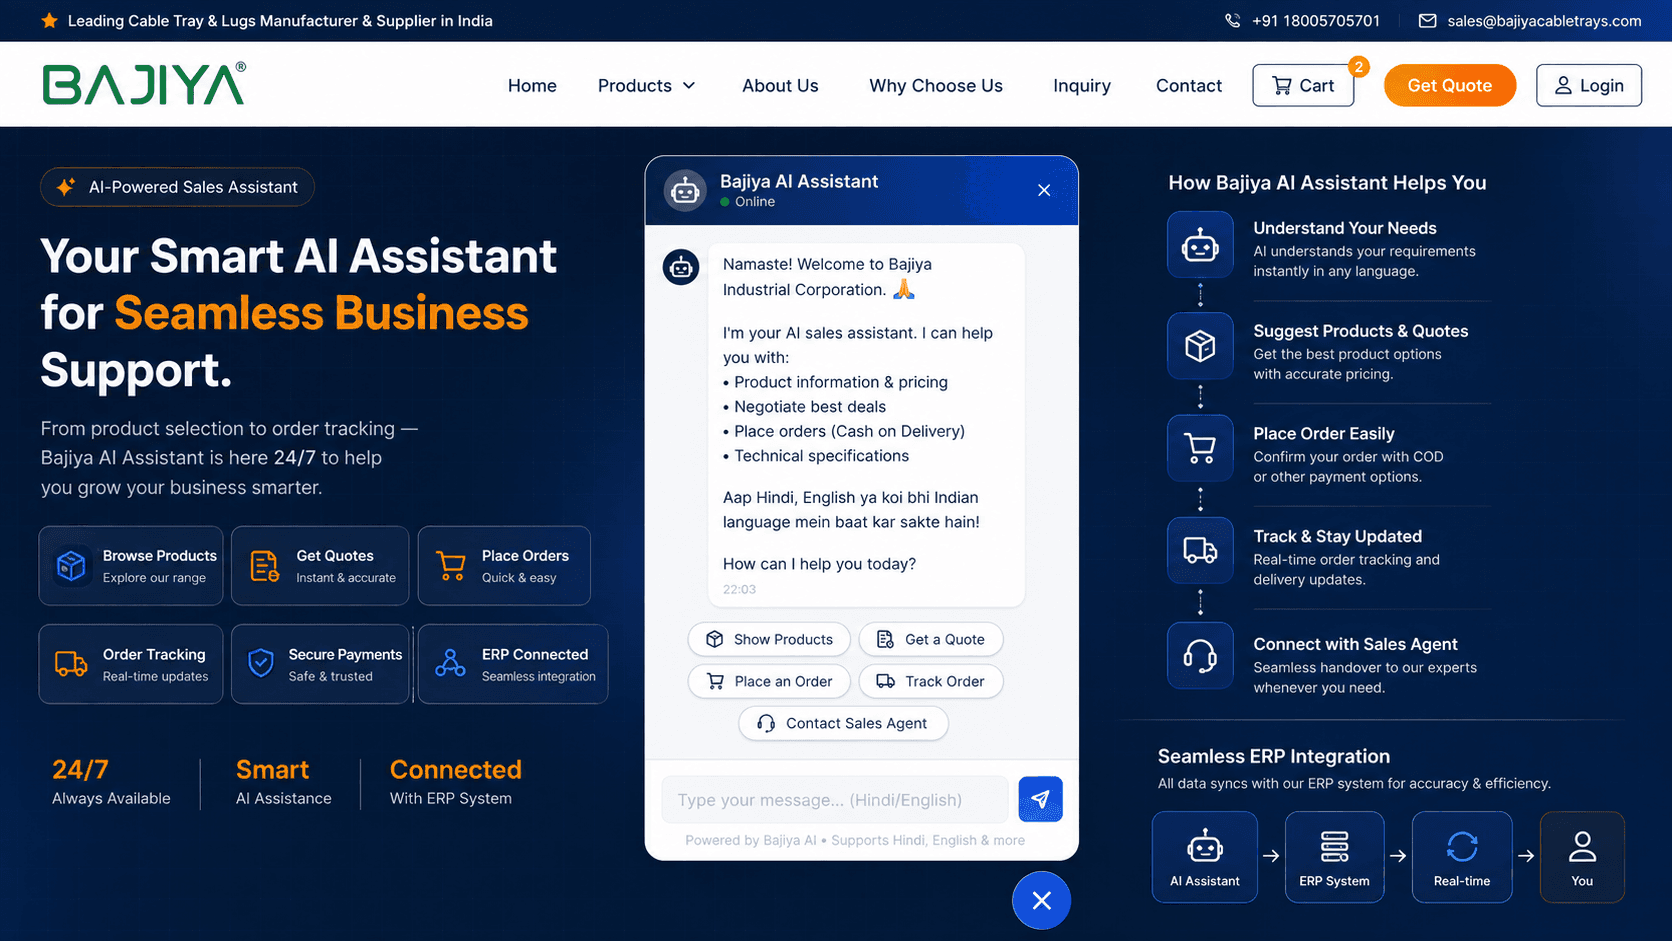This screenshot has width=1672, height=941.
Task: Call the phone number +91 18005705701
Action: [x=1316, y=21]
